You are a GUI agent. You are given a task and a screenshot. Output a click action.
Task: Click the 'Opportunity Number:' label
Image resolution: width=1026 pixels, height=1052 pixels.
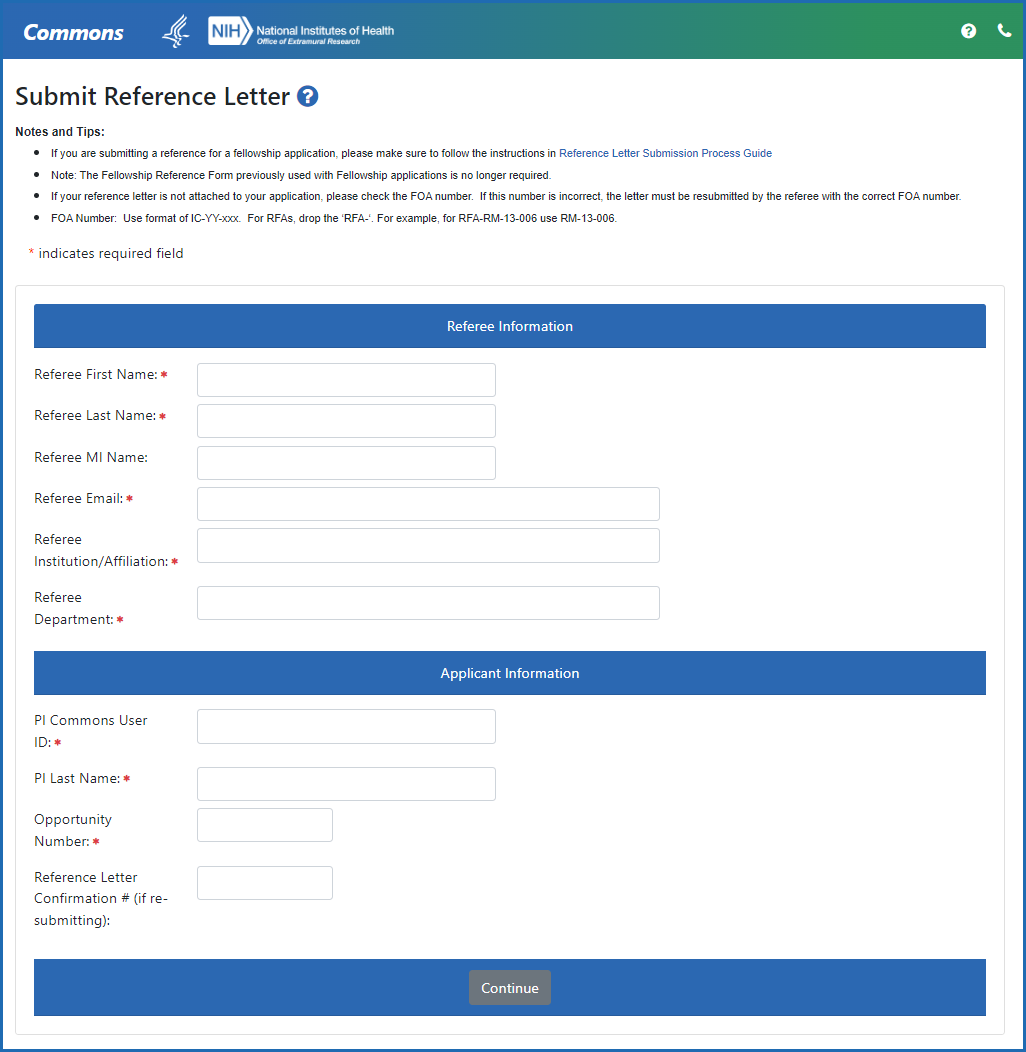(x=72, y=830)
